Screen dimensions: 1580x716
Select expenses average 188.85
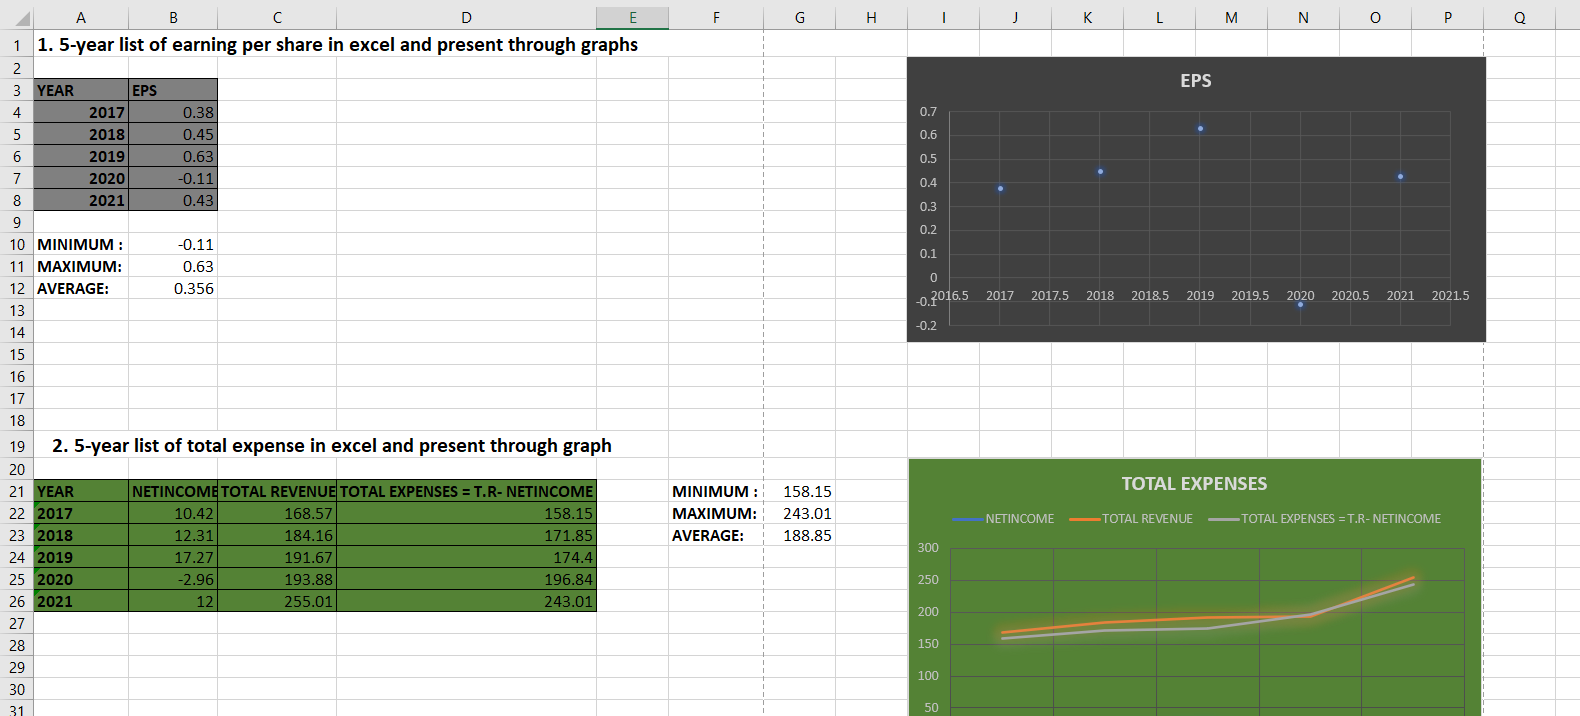point(799,535)
